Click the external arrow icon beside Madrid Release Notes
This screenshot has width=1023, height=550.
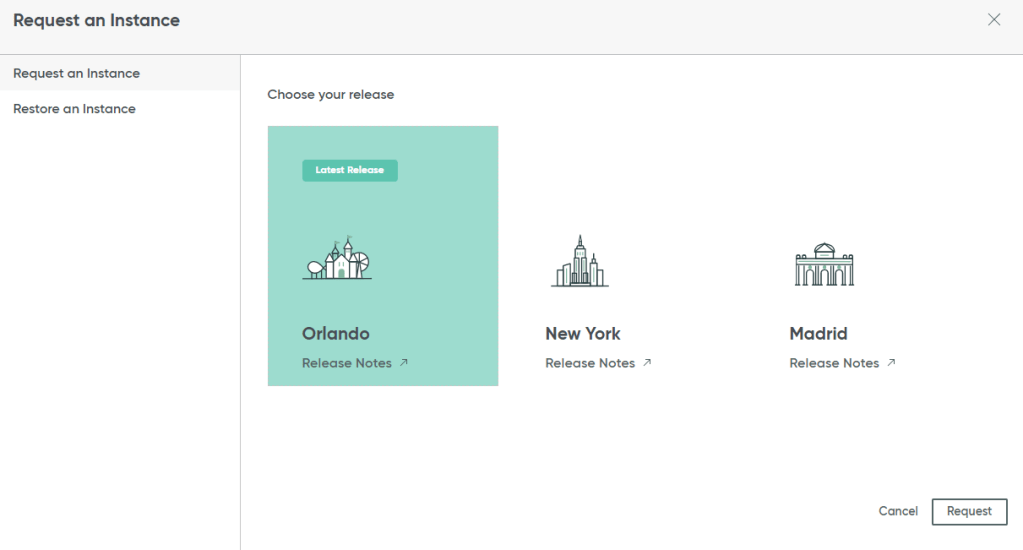point(891,363)
